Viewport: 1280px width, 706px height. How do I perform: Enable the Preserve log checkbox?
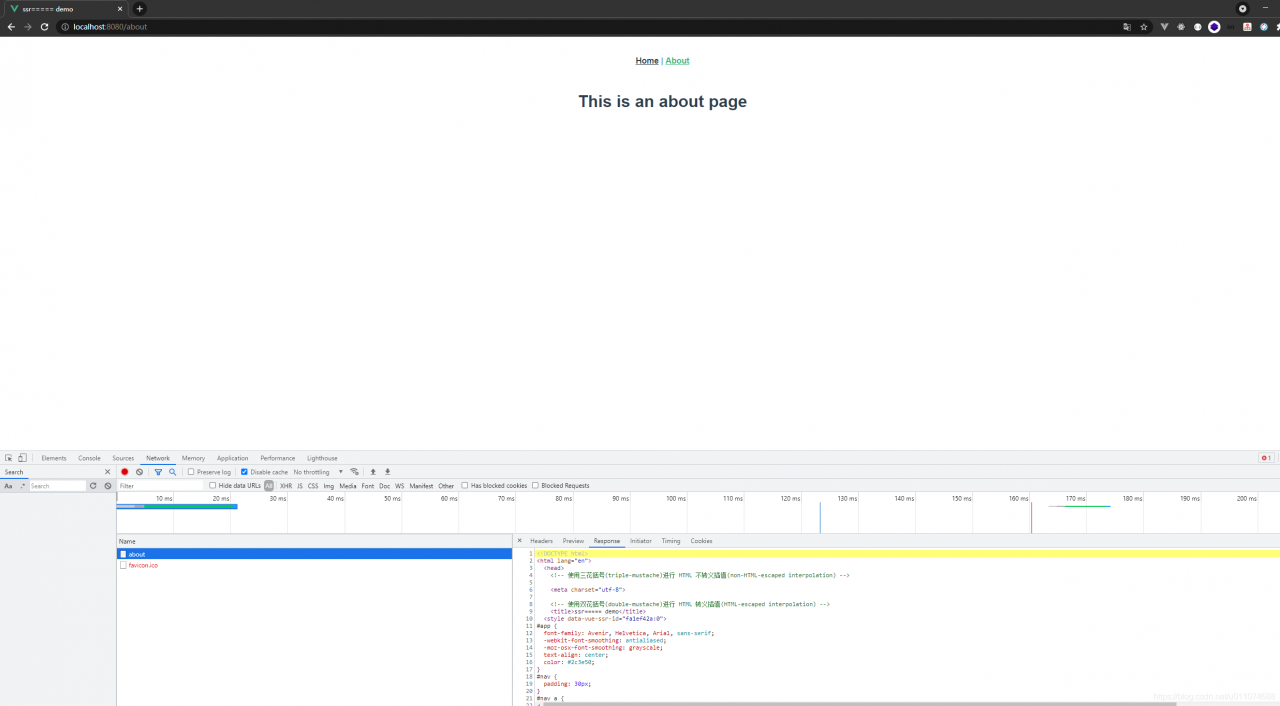click(x=191, y=472)
